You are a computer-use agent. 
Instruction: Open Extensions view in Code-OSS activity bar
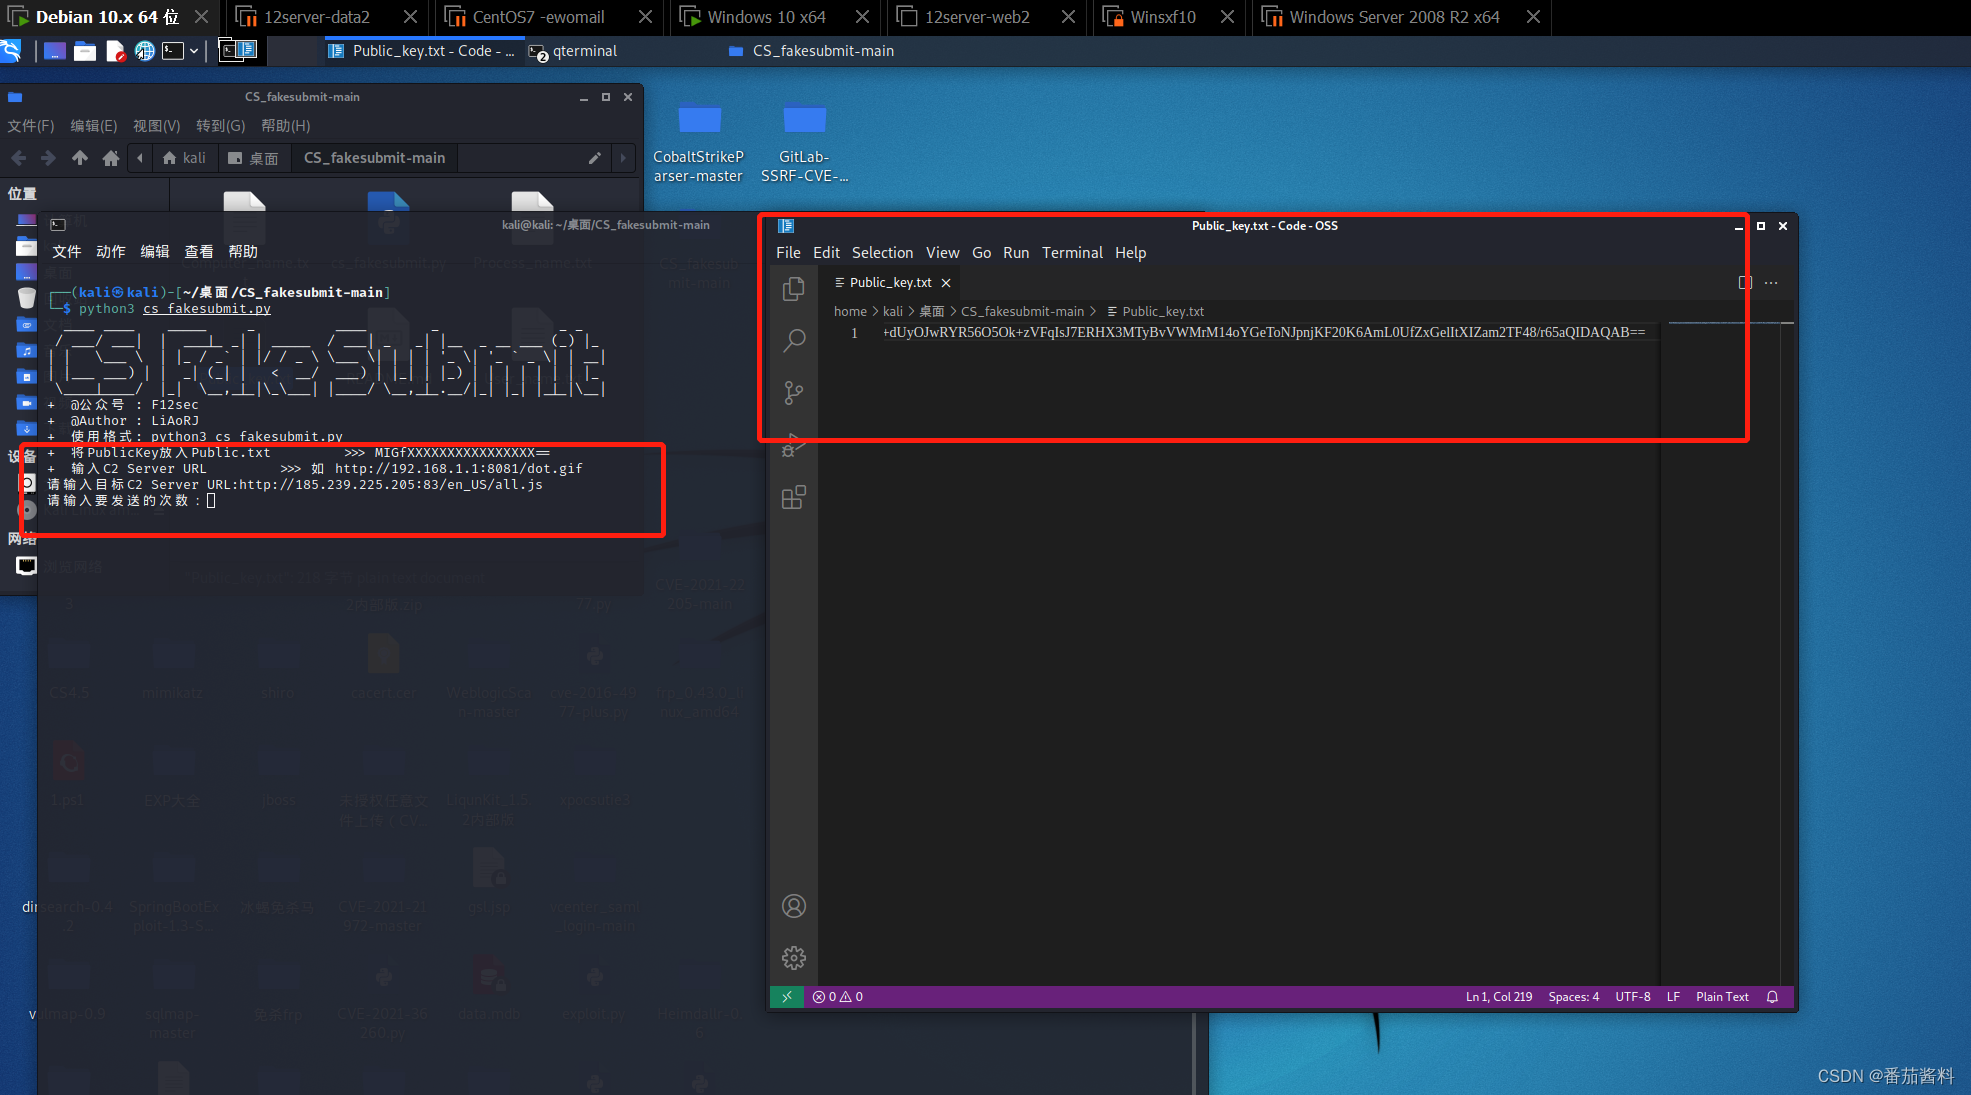[794, 497]
